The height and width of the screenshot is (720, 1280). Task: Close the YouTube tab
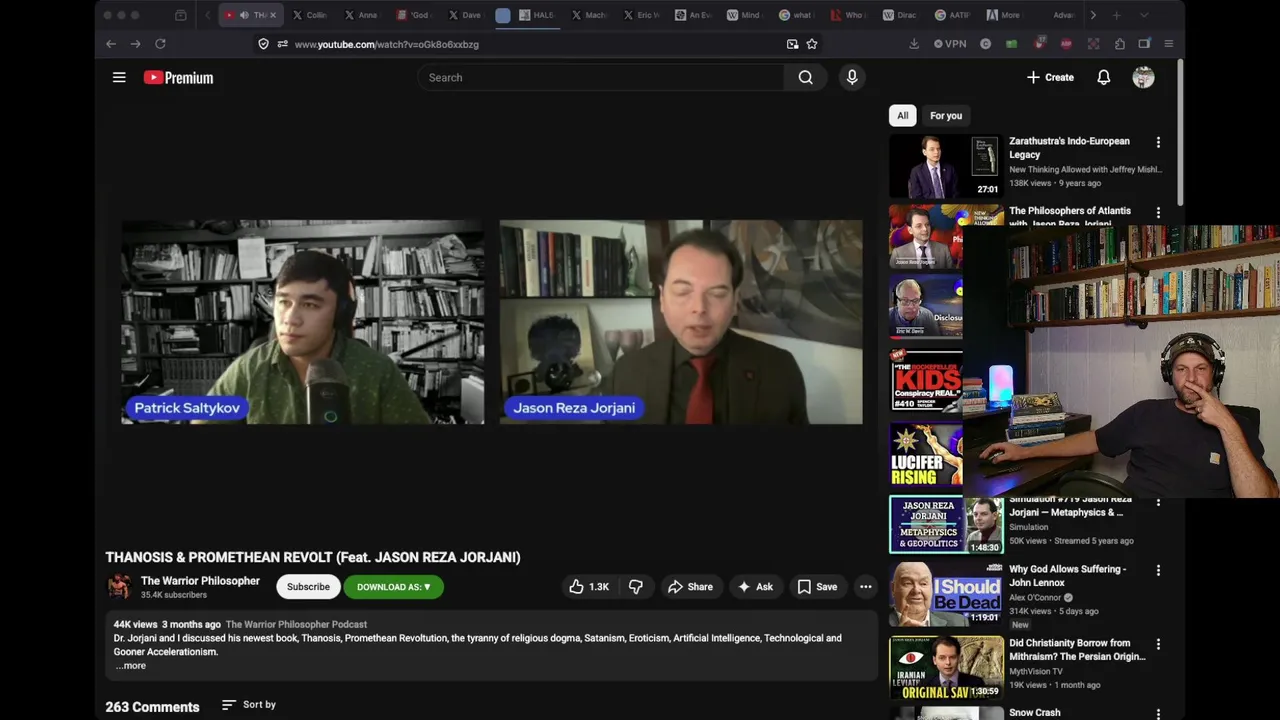click(273, 15)
